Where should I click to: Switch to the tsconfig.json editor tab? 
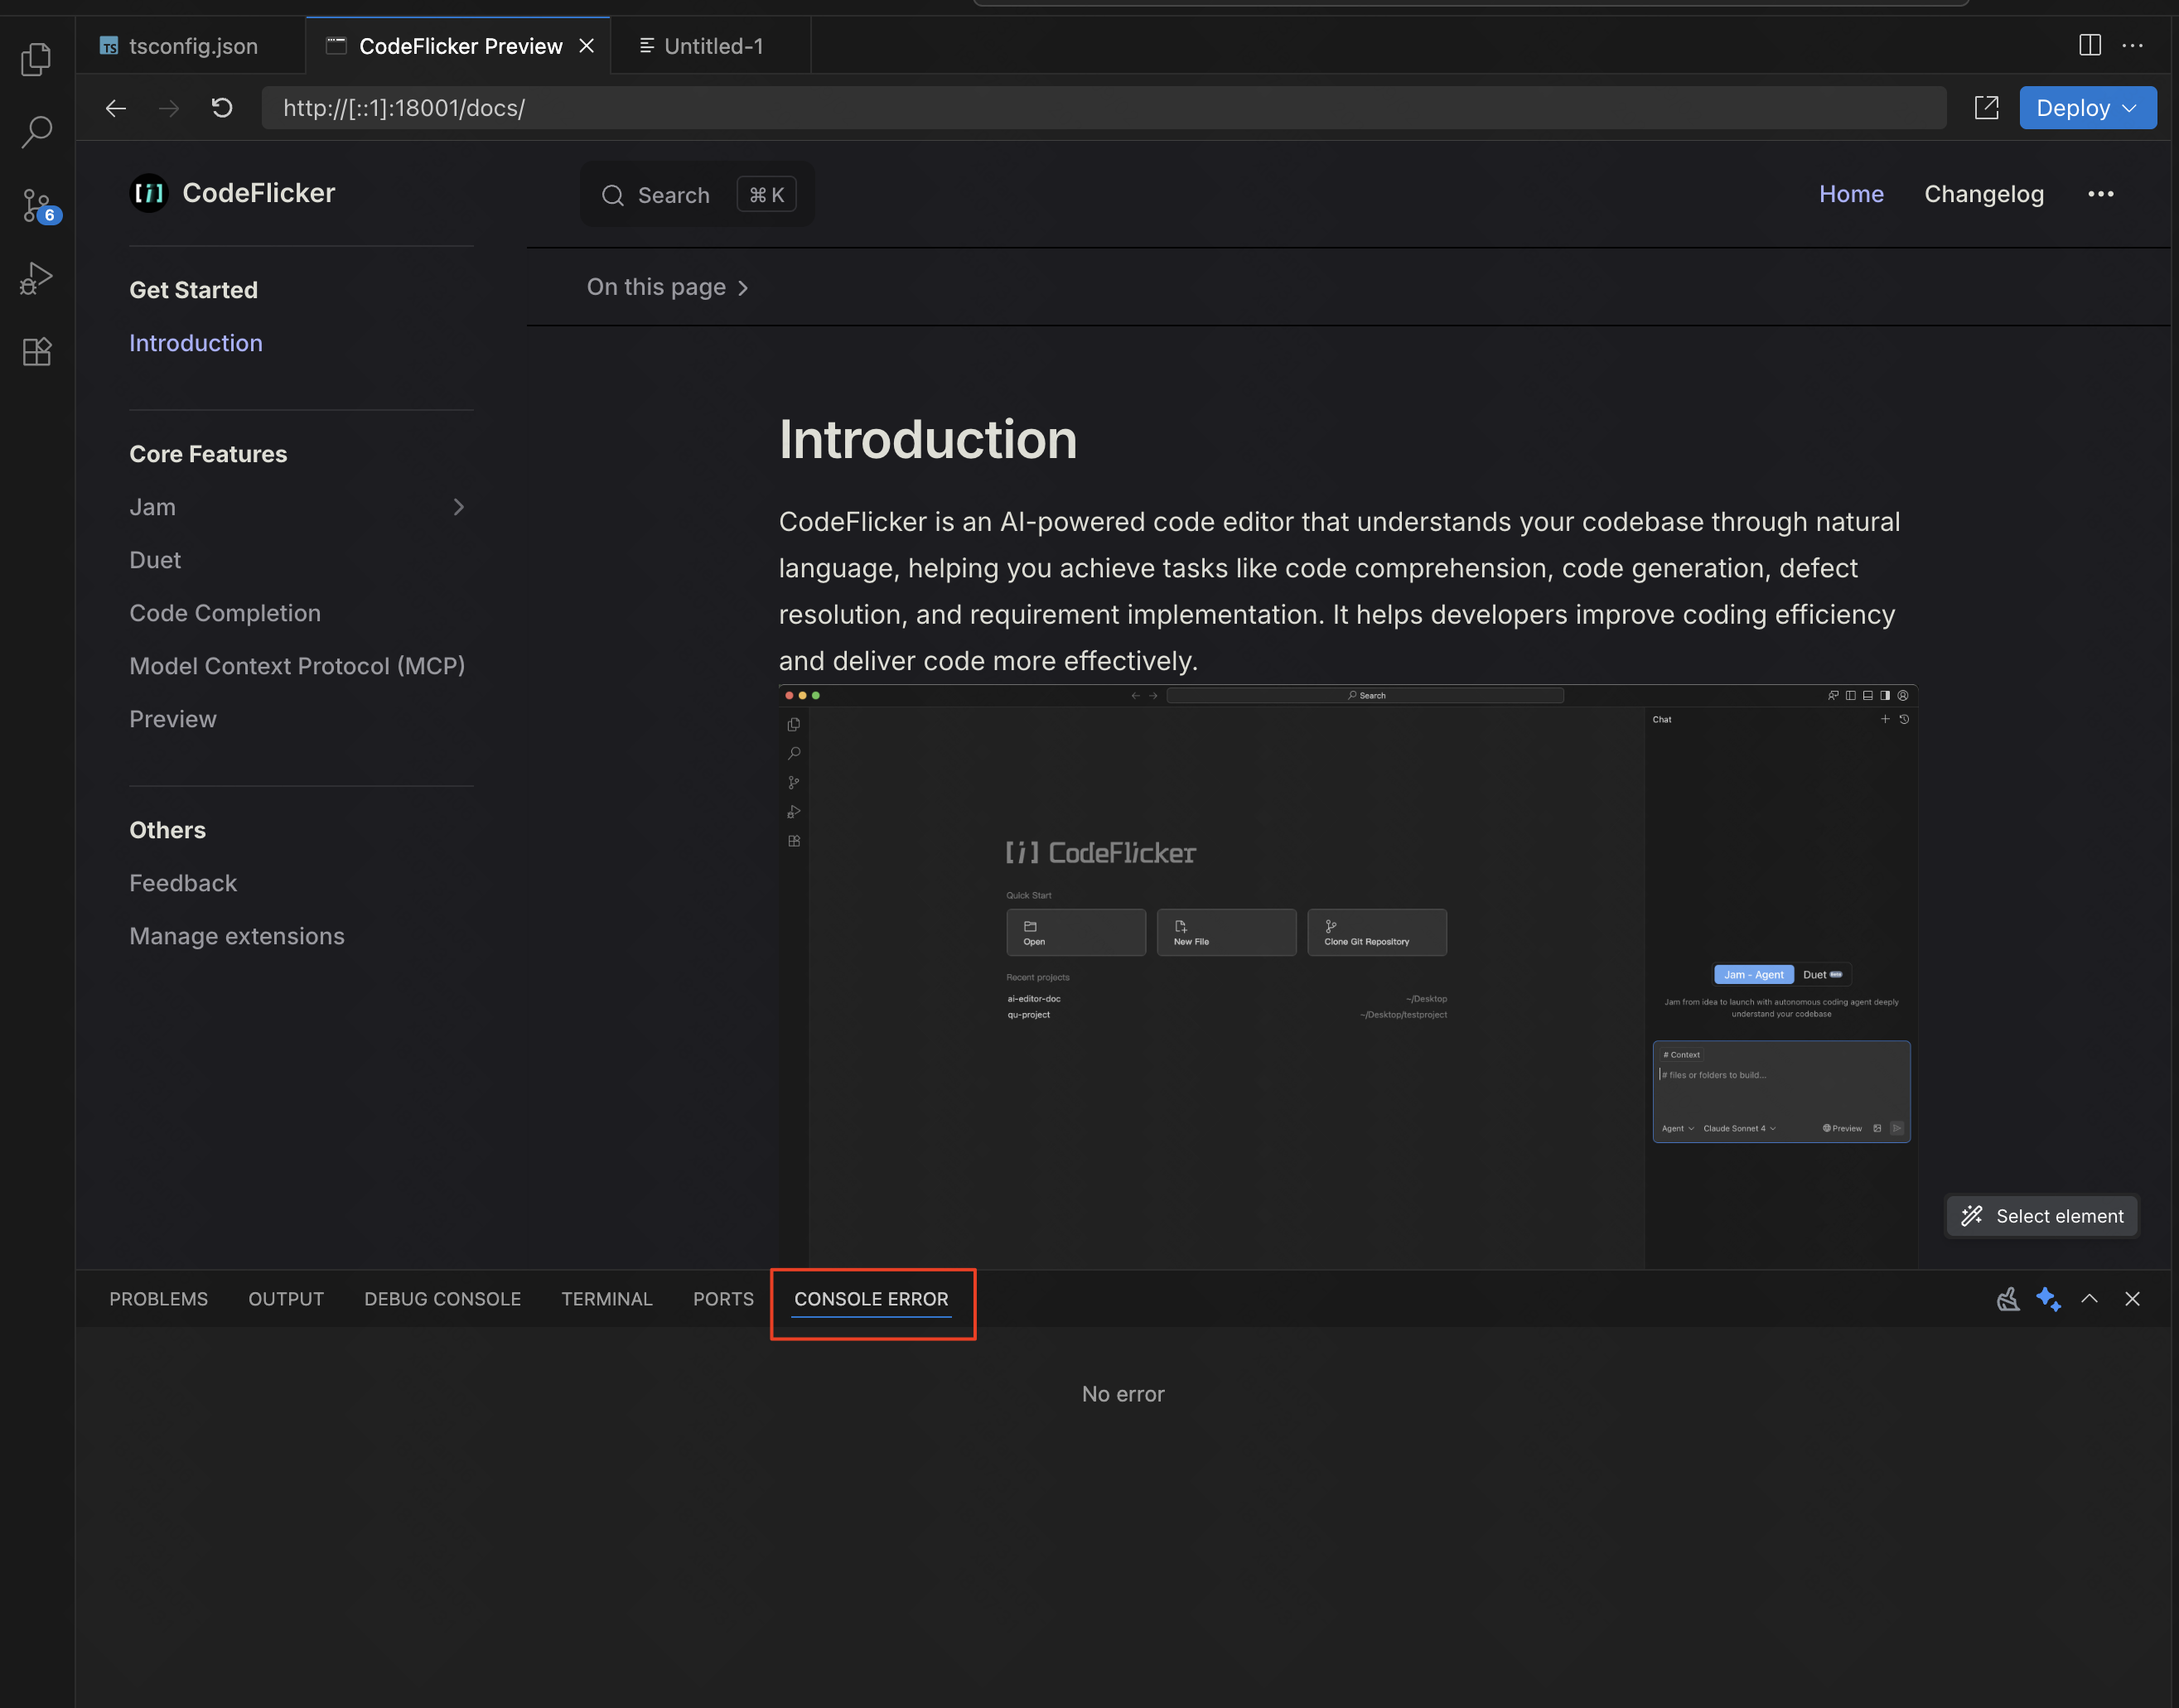click(x=192, y=46)
